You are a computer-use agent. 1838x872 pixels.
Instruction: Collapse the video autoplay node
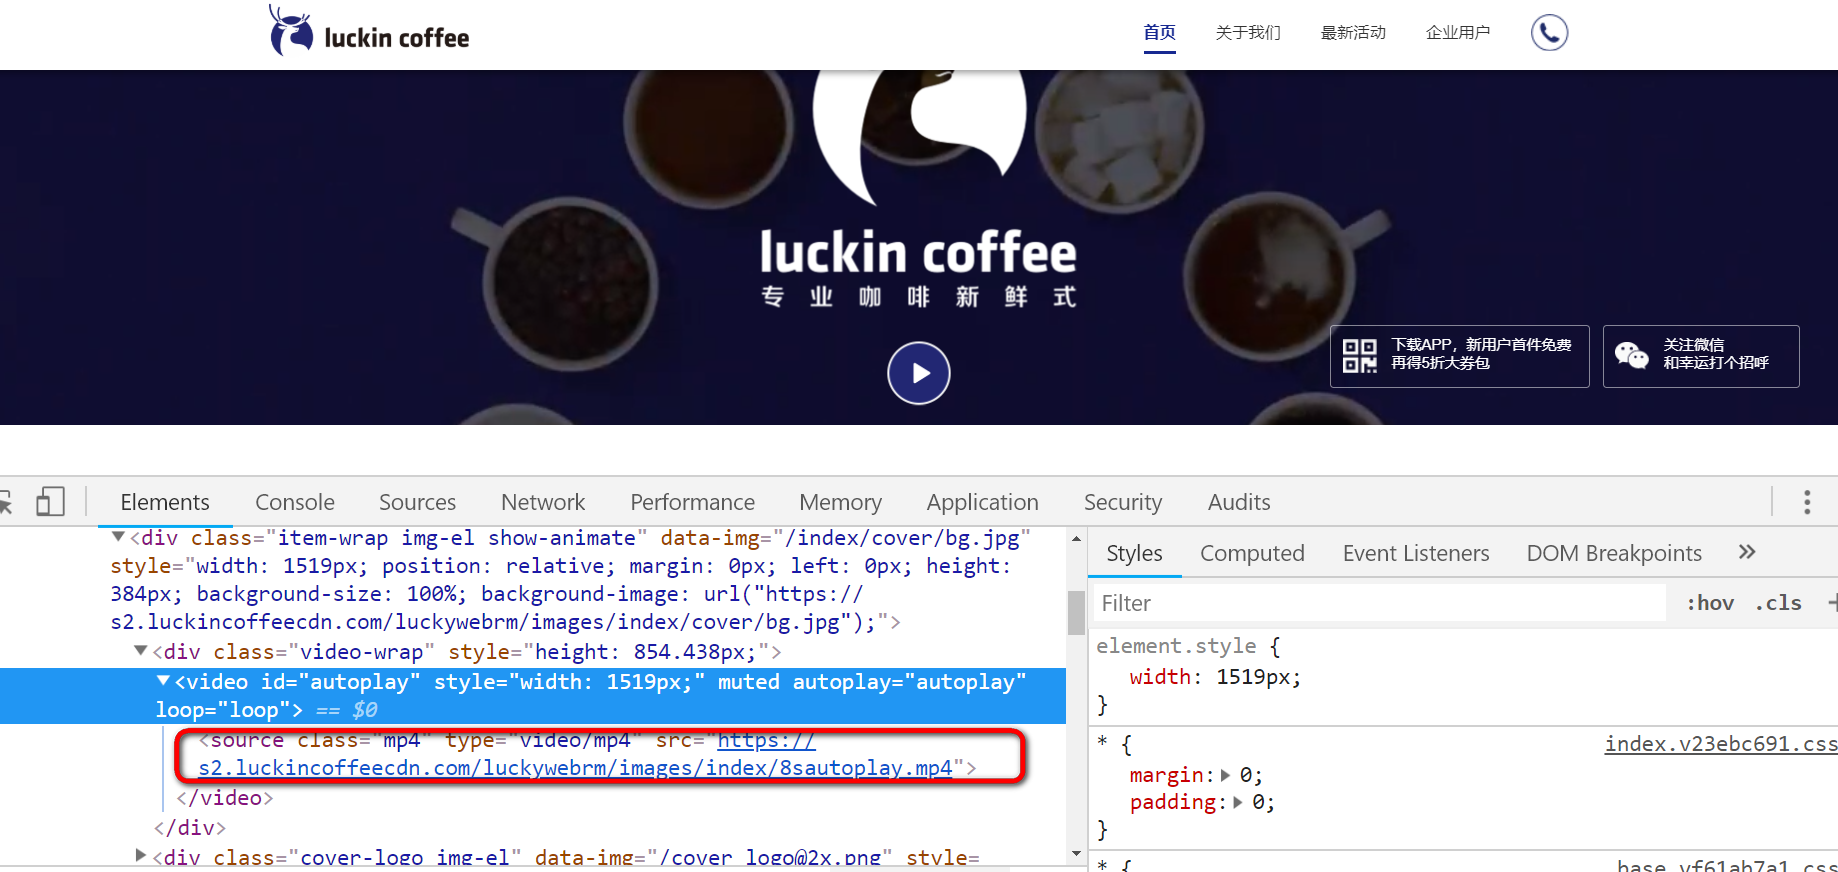point(163,681)
